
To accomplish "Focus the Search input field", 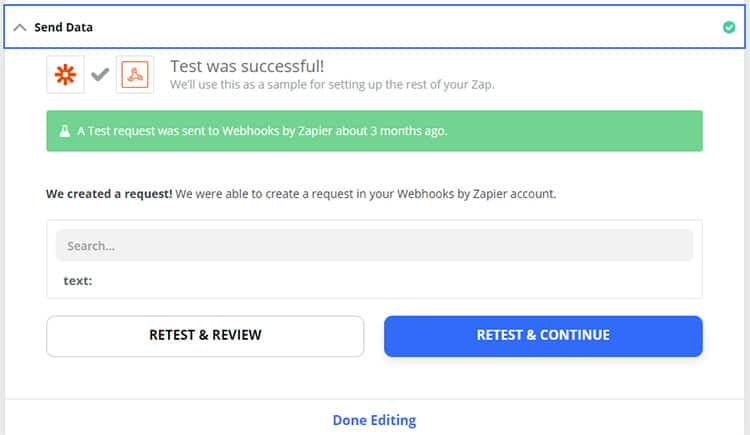I will click(x=374, y=245).
